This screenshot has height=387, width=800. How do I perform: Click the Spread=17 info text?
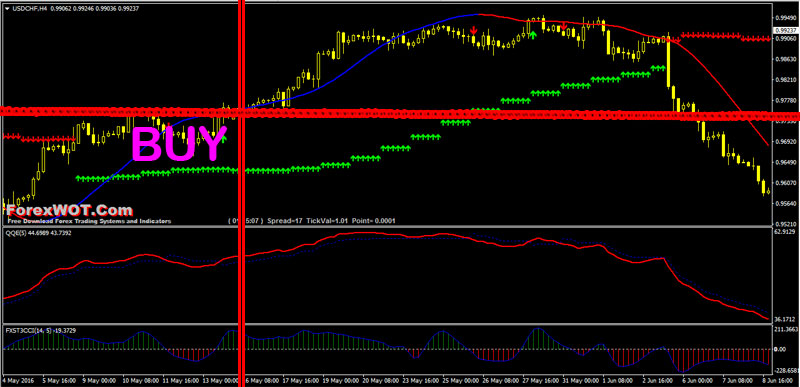(x=285, y=221)
